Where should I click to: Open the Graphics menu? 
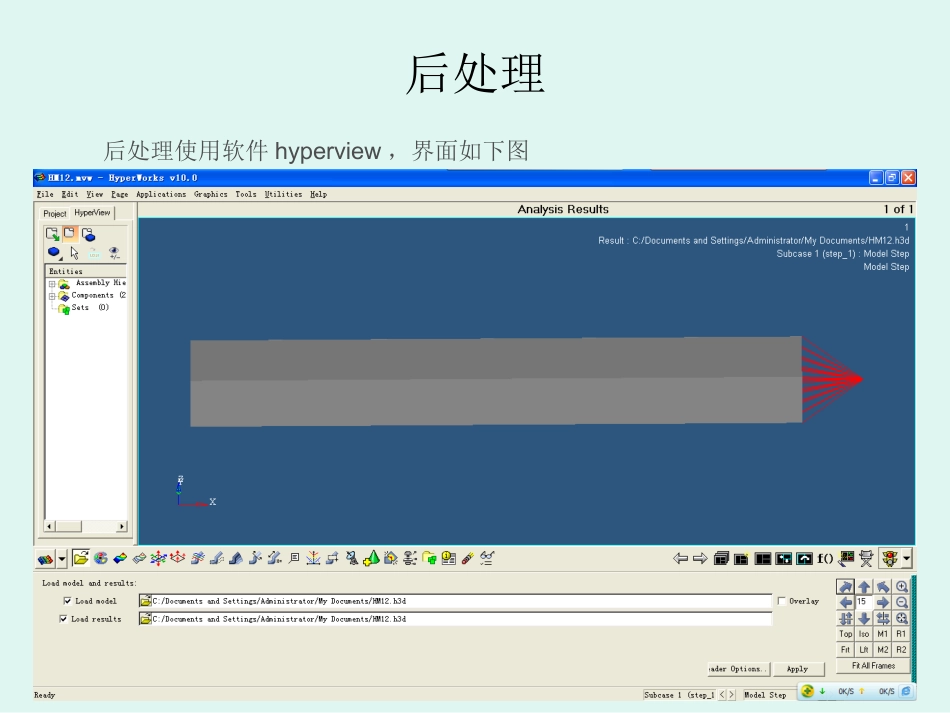(210, 194)
